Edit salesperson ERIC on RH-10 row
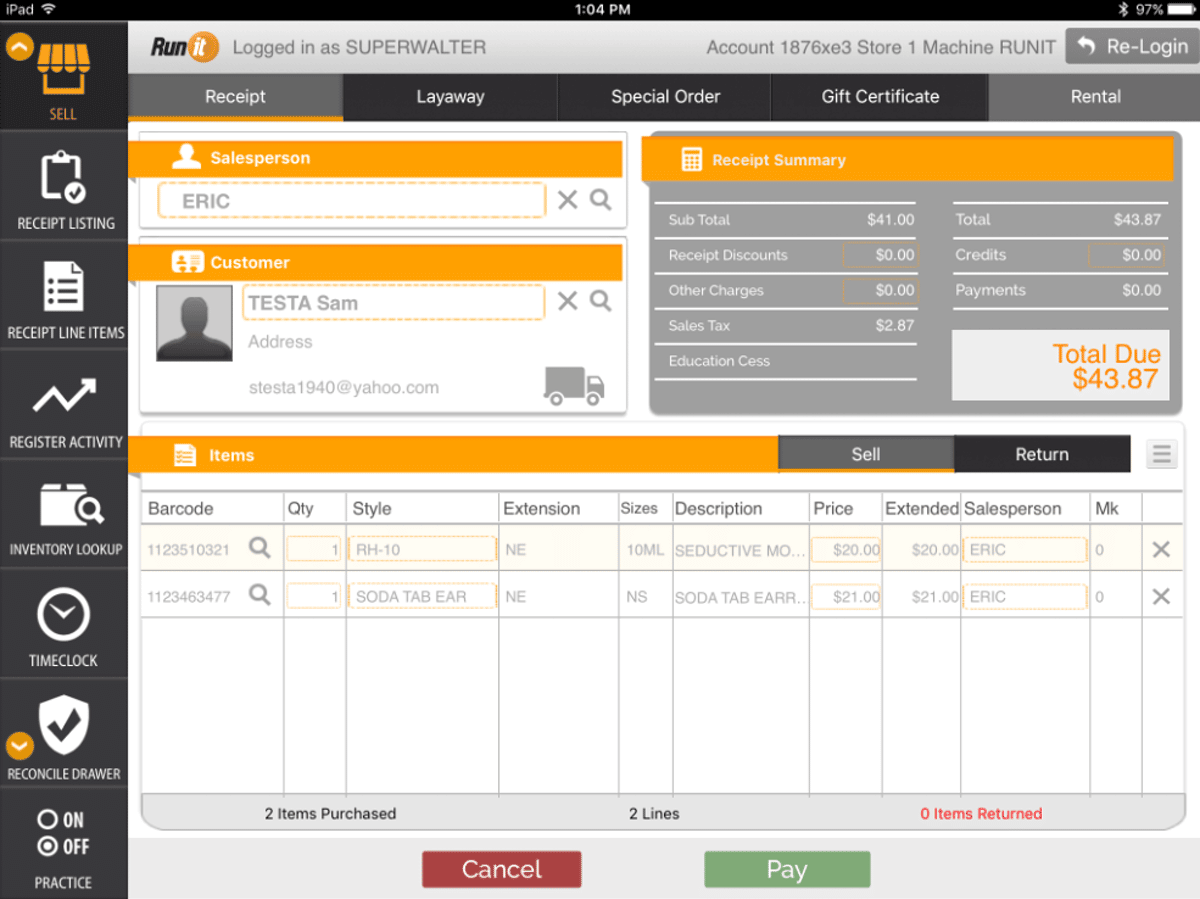The height and width of the screenshot is (899, 1200). [1025, 549]
